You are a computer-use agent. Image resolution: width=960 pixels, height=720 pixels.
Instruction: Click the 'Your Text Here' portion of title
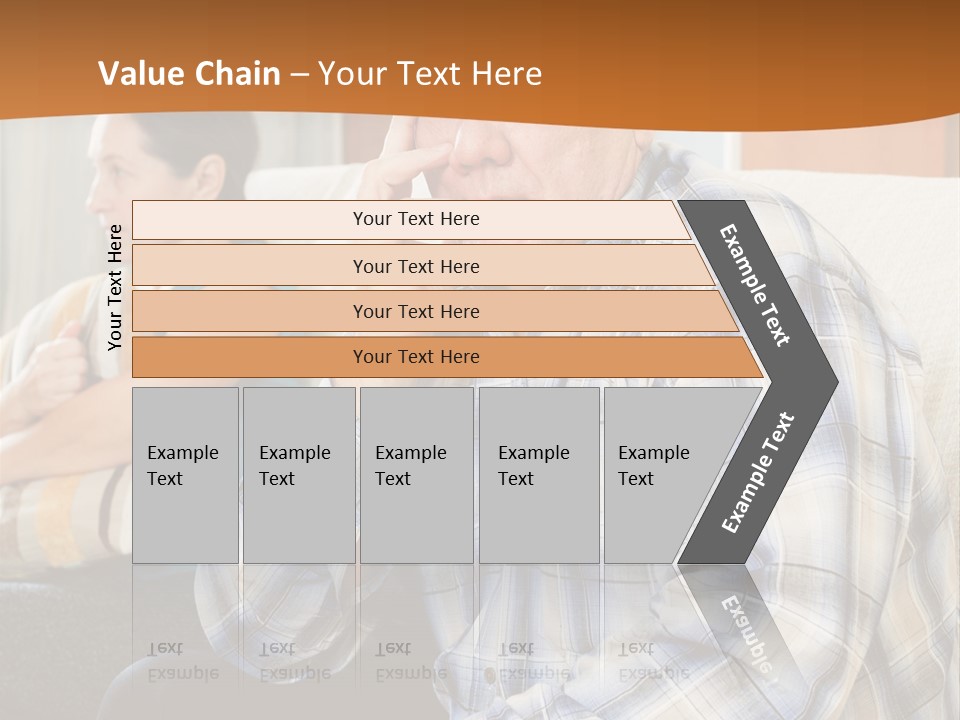pos(430,74)
